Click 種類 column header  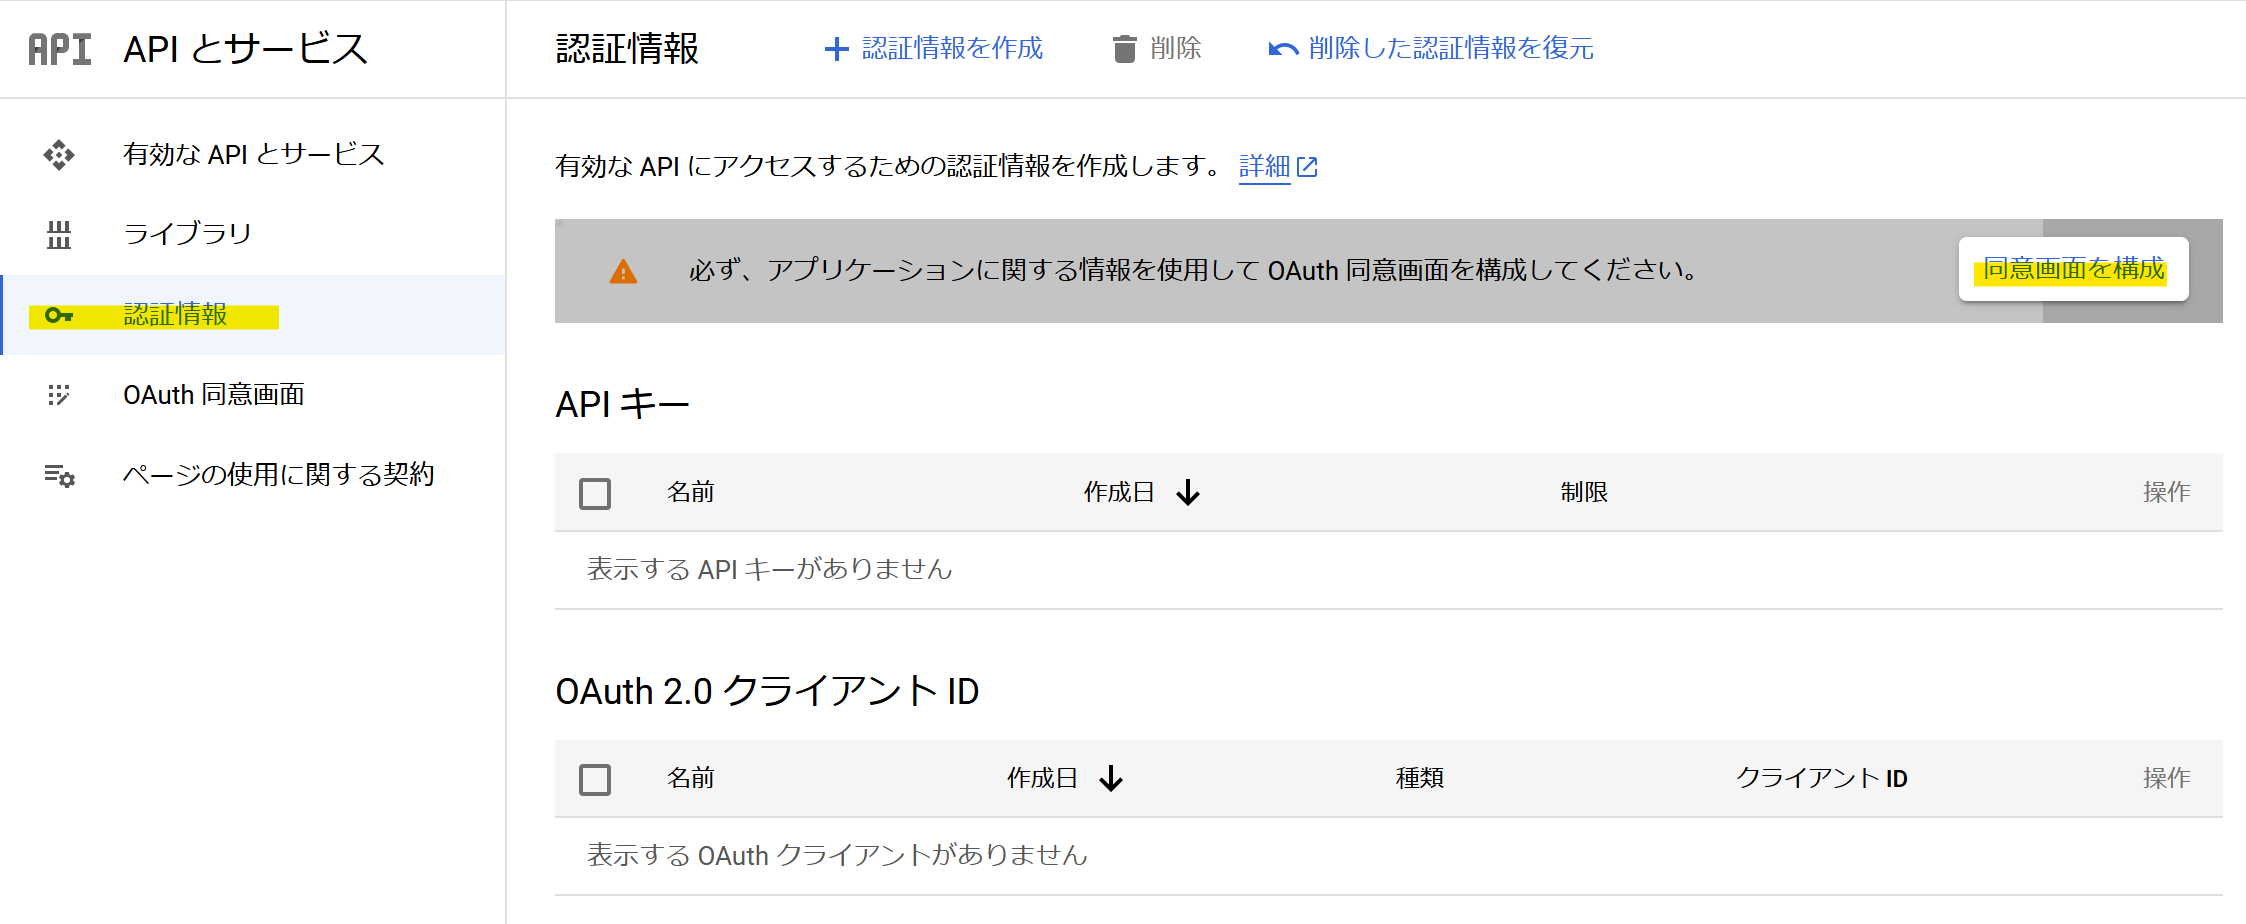click(x=1420, y=779)
